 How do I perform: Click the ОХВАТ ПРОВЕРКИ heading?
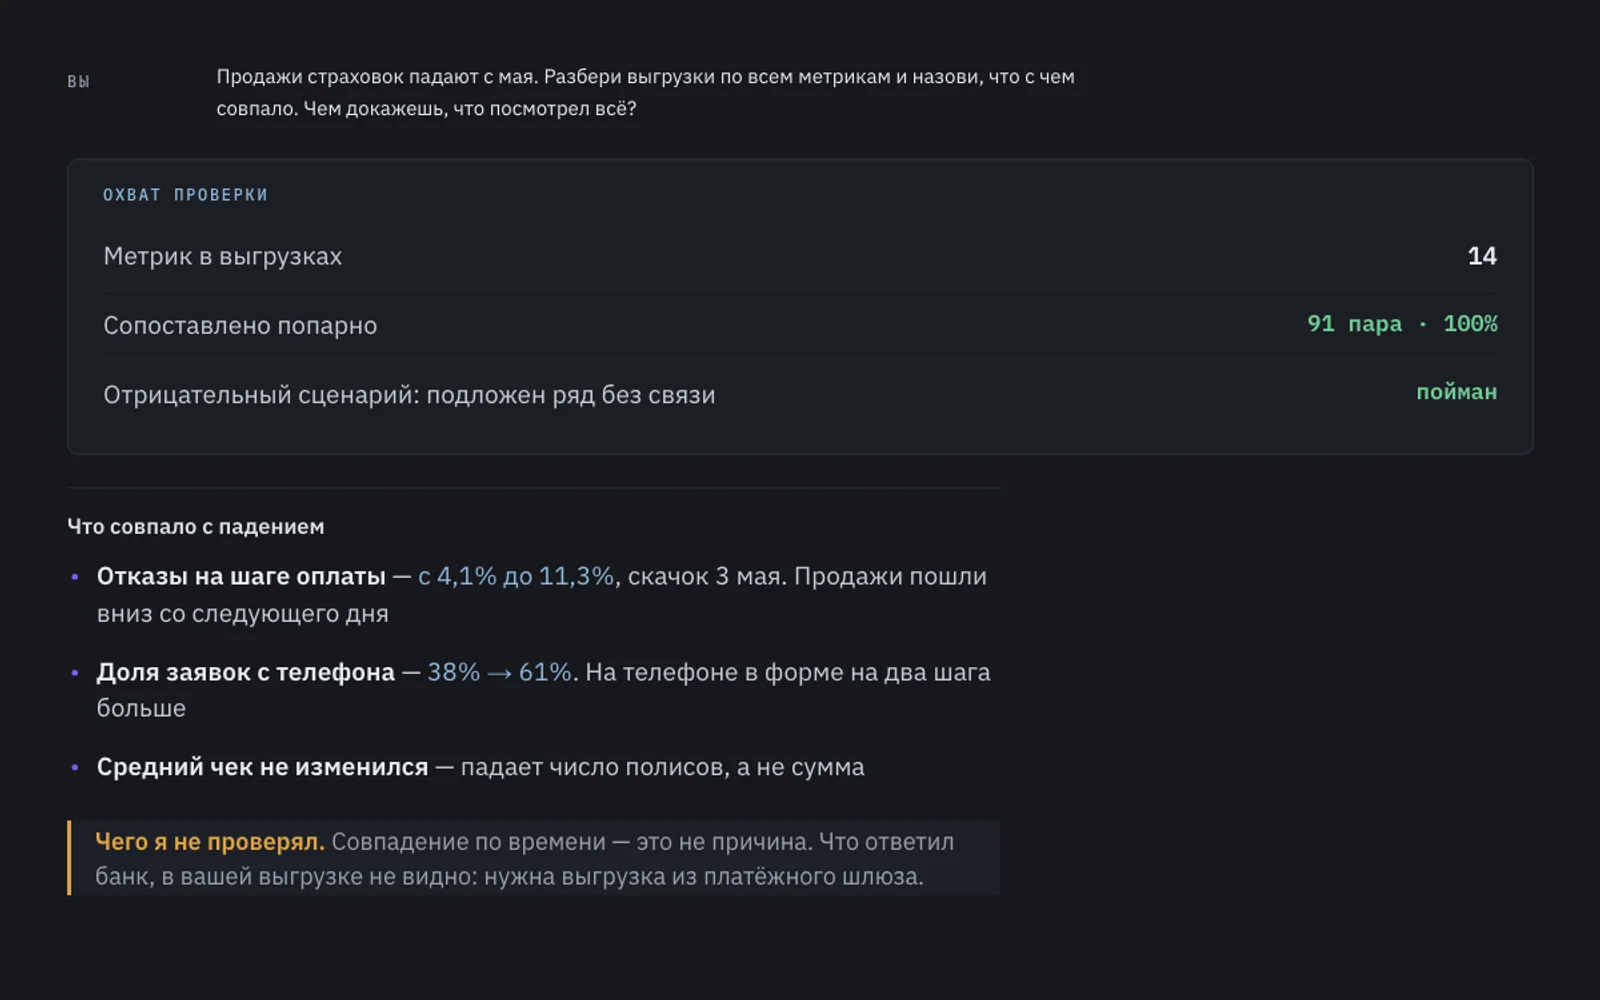click(185, 195)
